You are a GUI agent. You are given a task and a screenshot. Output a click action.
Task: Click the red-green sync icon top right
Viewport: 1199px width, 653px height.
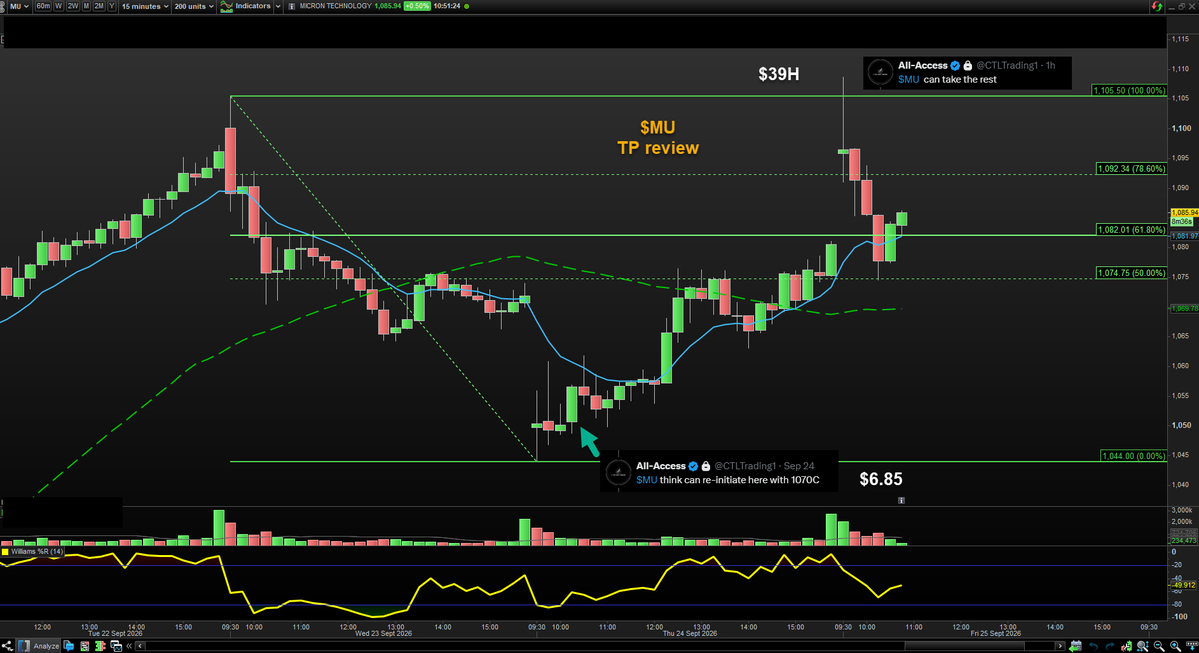click(1156, 6)
